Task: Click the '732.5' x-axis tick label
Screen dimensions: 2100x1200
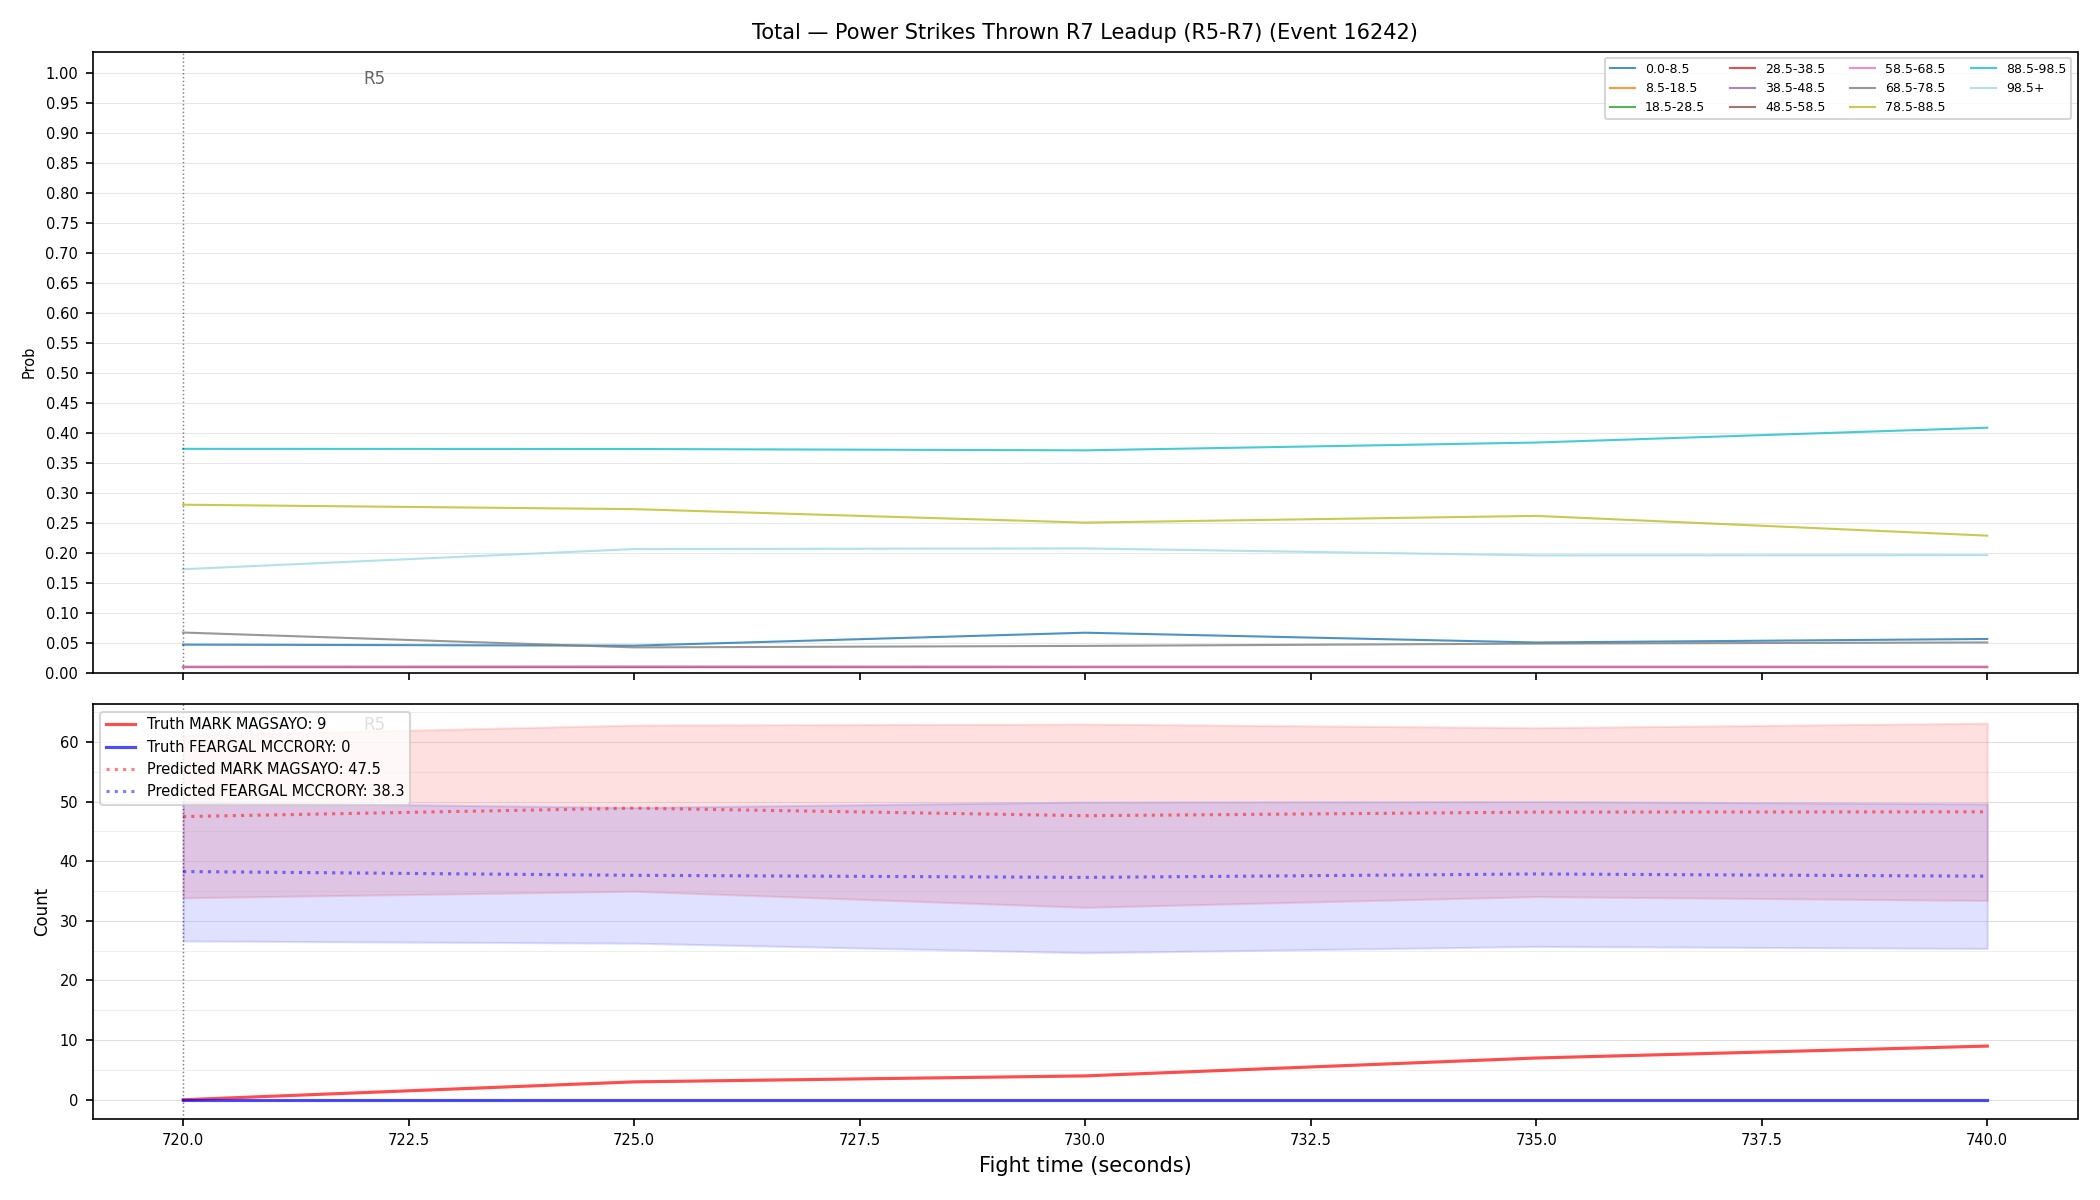Action: 1310,1139
